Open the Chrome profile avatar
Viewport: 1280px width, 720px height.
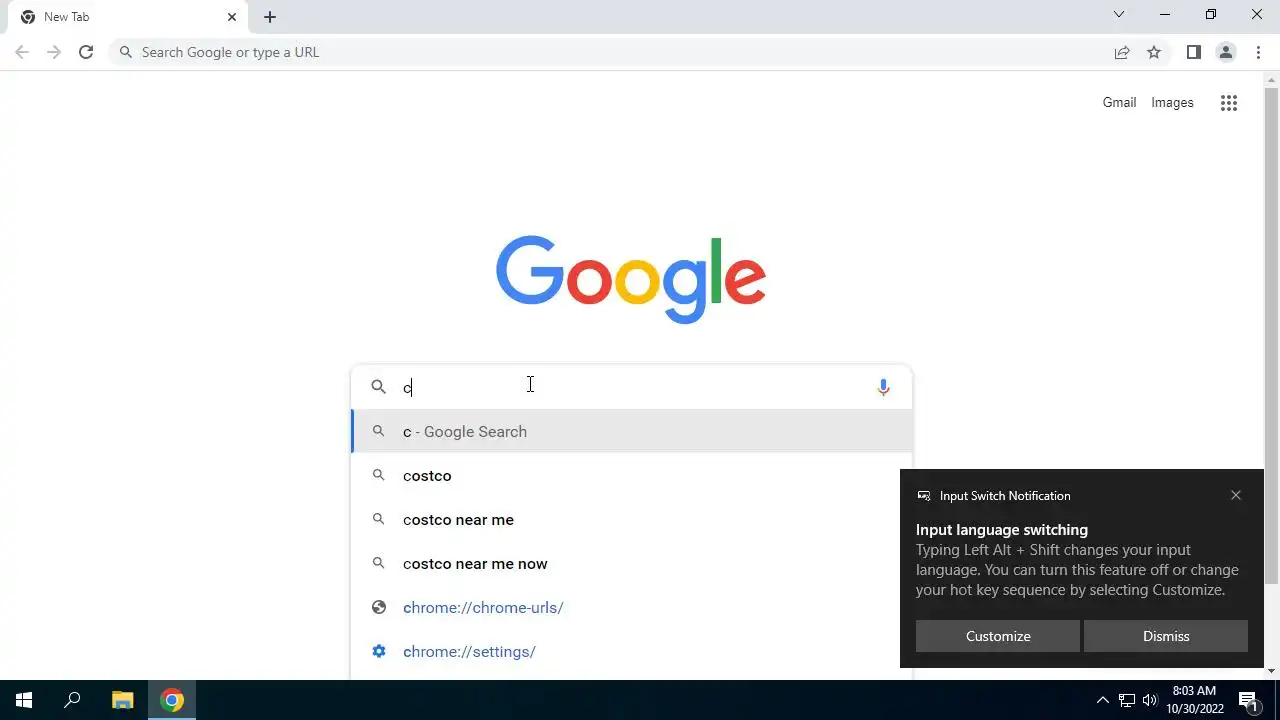click(x=1226, y=52)
